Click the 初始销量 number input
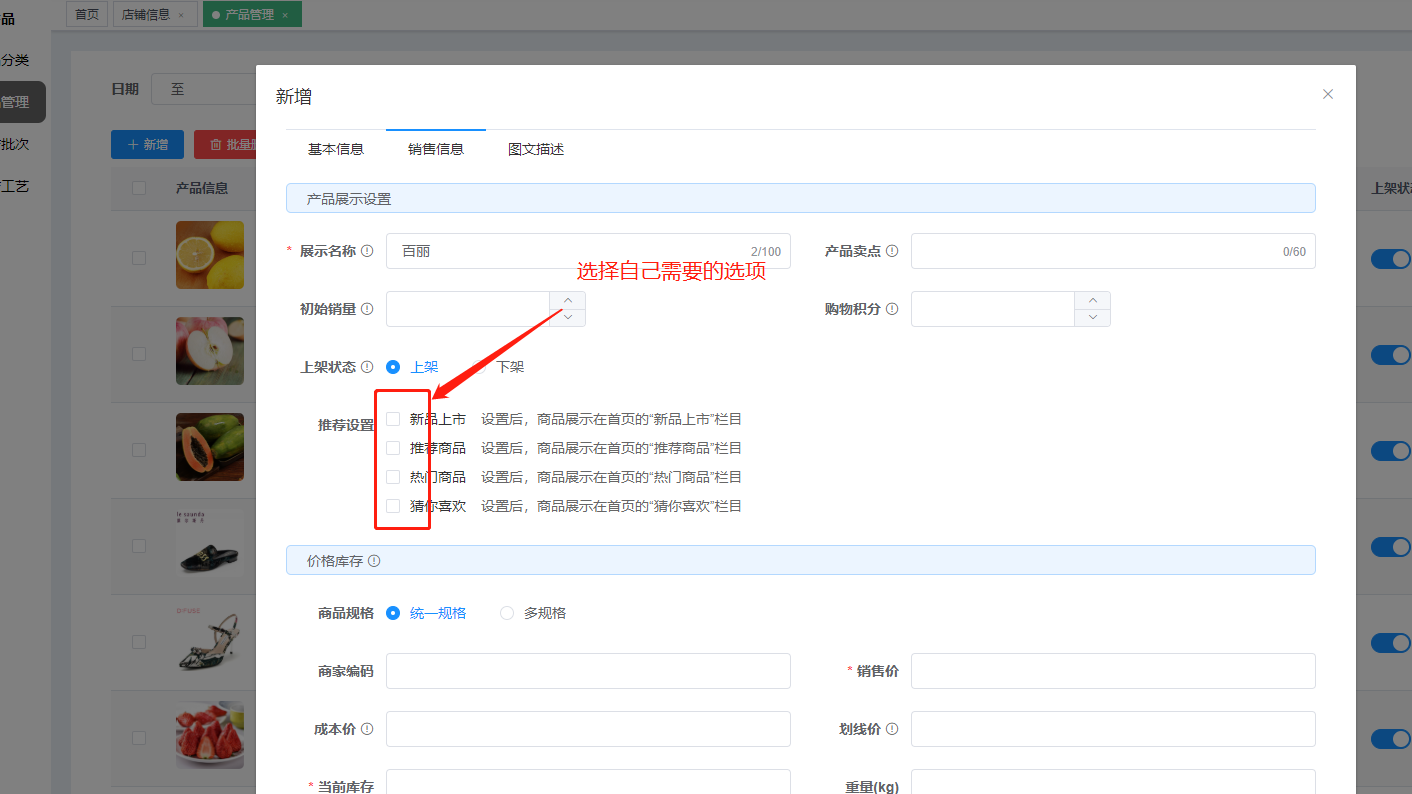Screen dimensions: 1412x794 (x=468, y=309)
